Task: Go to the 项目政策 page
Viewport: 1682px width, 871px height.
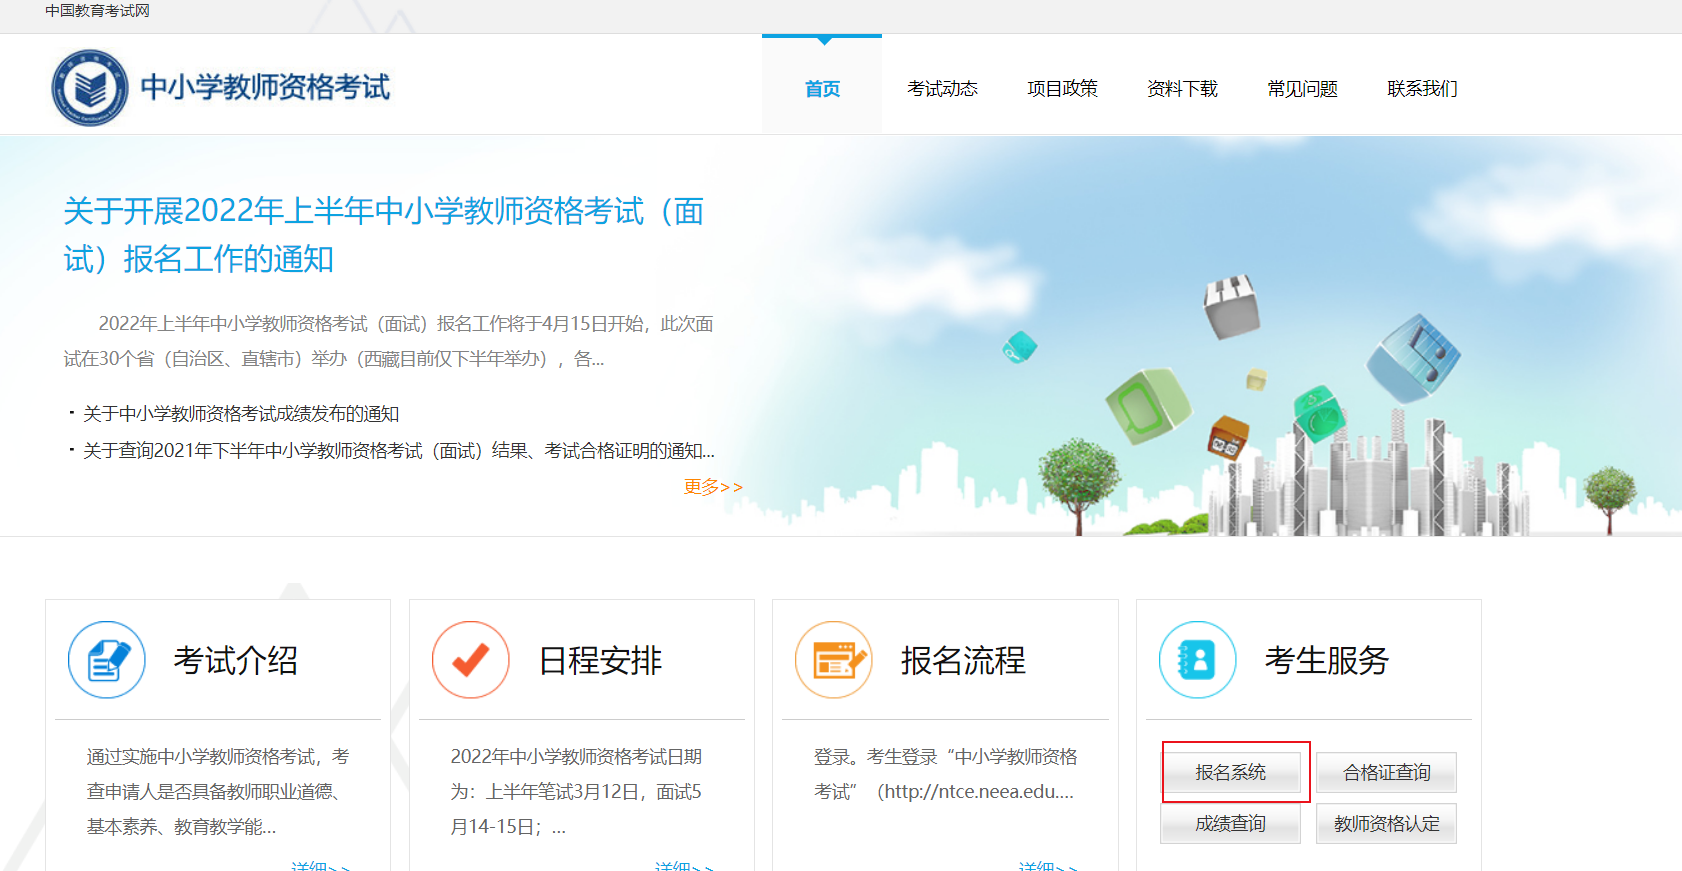Action: pyautogui.click(x=1062, y=89)
